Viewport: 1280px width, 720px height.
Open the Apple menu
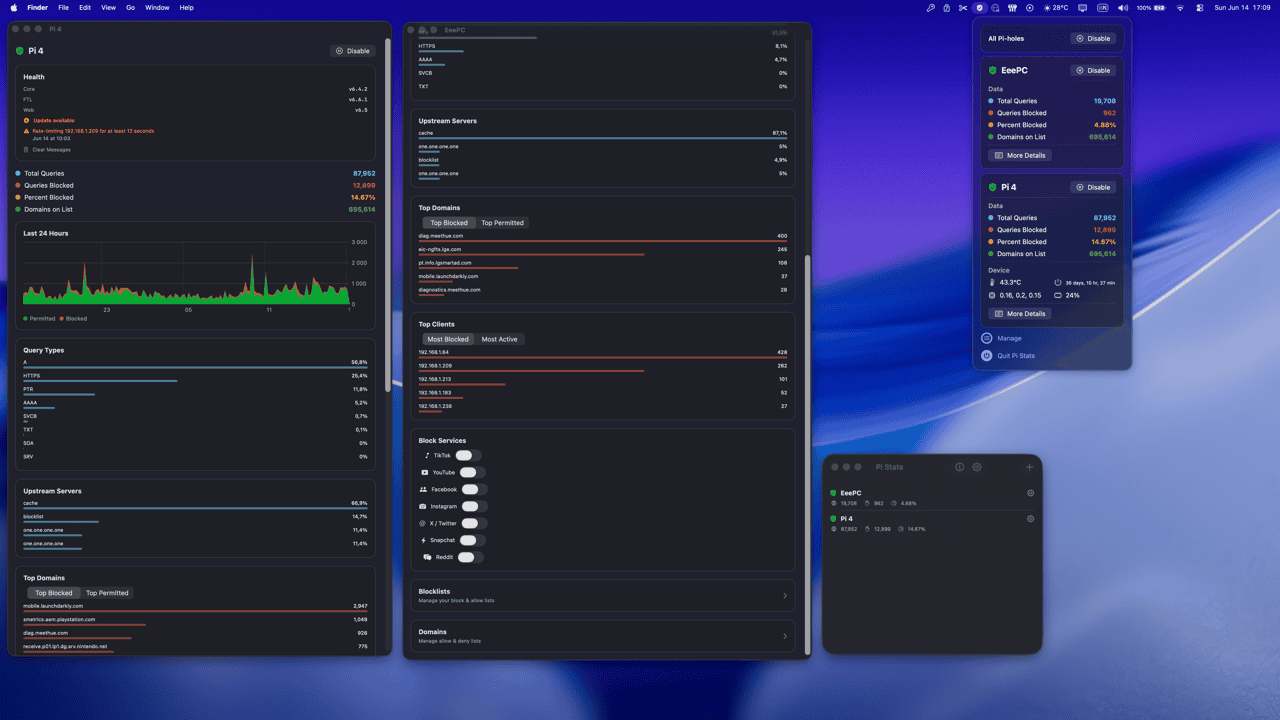click(x=14, y=7)
